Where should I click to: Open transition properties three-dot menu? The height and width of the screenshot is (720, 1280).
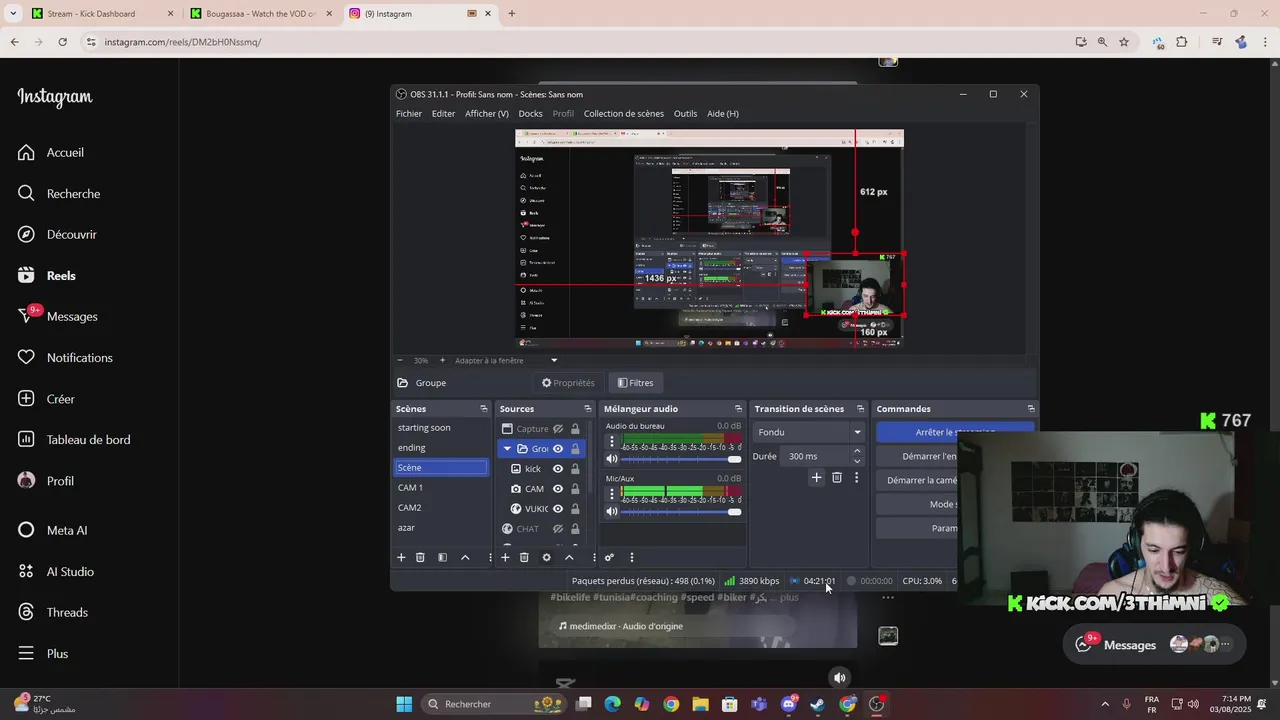pyautogui.click(x=856, y=477)
